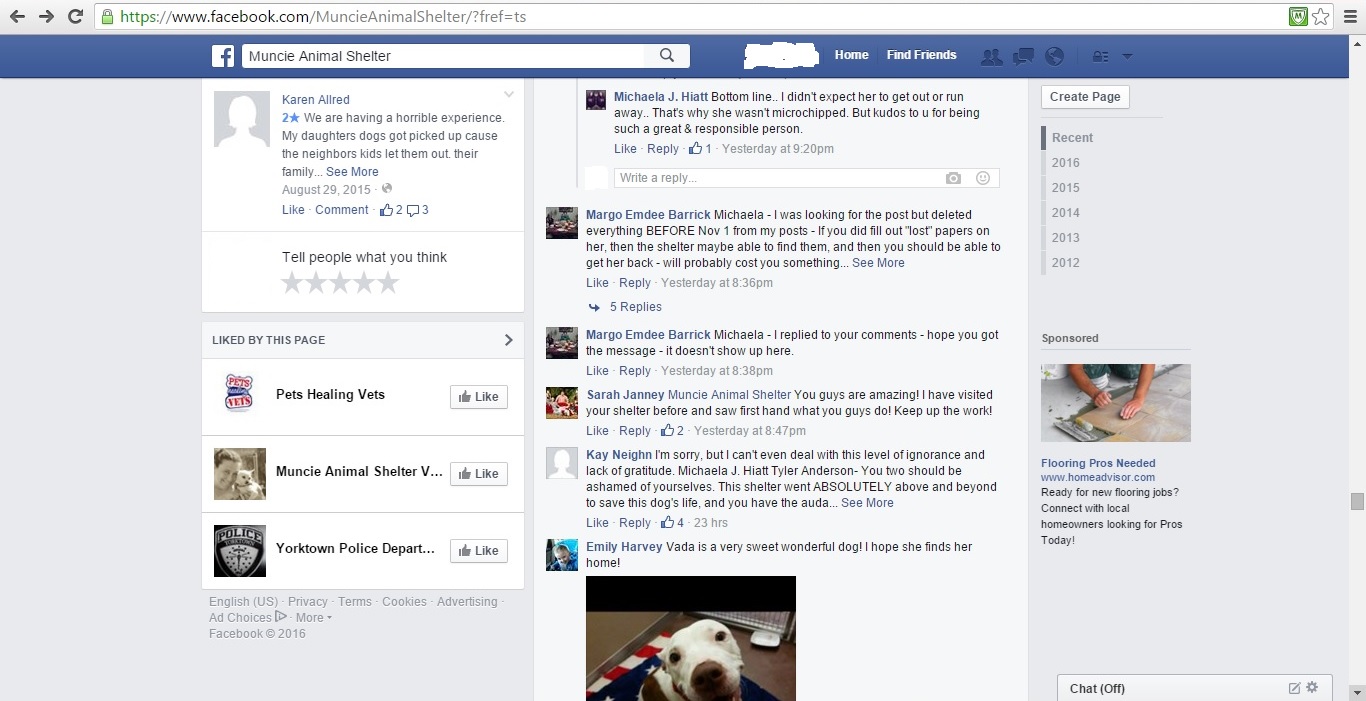Click the fifth rating star
This screenshot has width=1366, height=701.
(x=388, y=283)
